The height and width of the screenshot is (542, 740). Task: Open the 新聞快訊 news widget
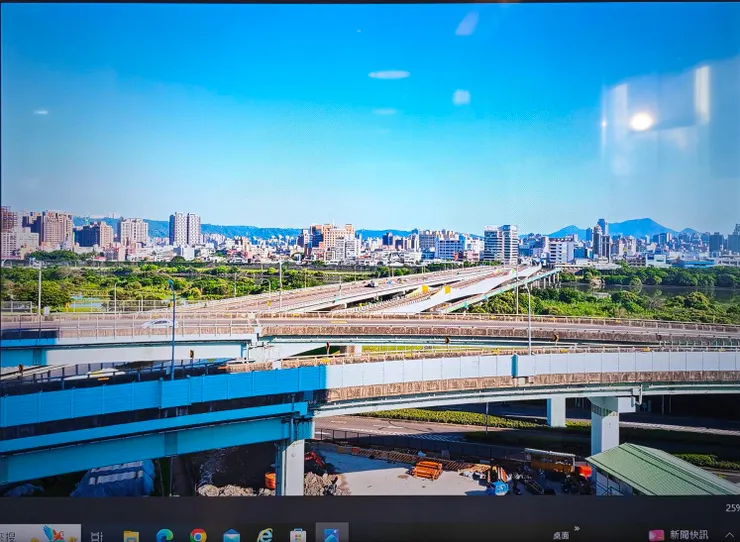pyautogui.click(x=679, y=535)
